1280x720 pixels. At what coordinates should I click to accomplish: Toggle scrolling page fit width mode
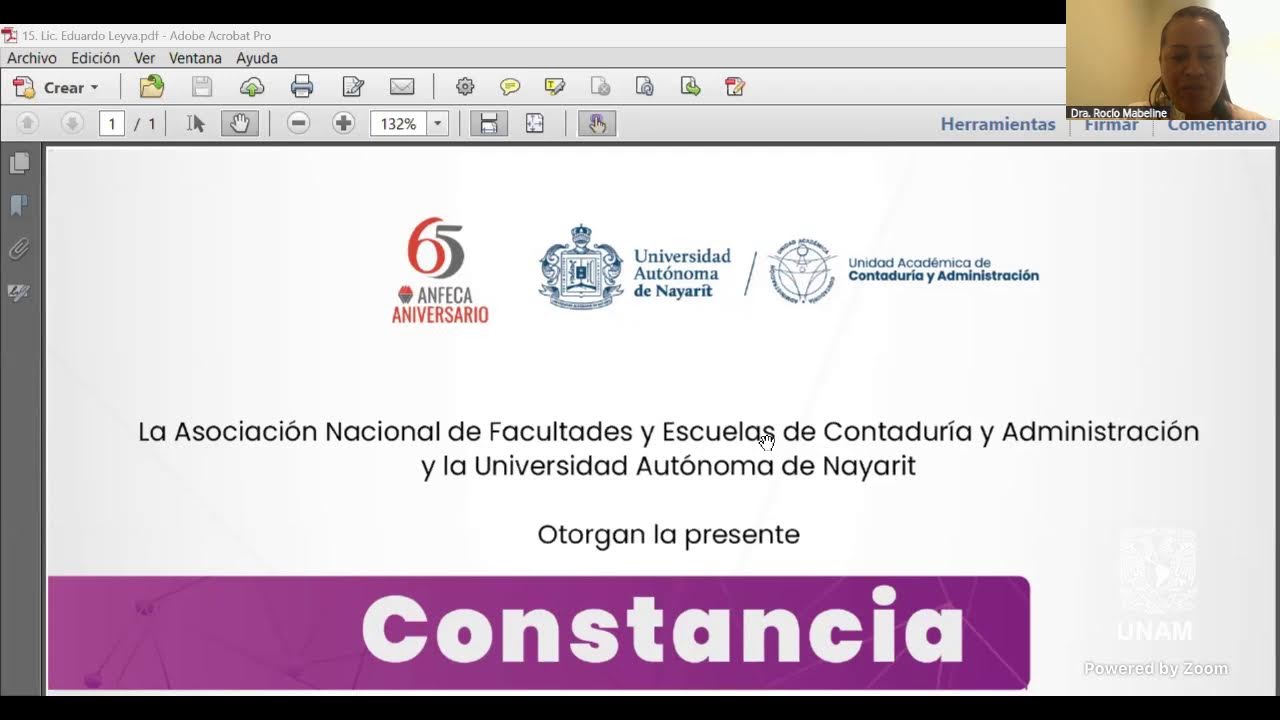pyautogui.click(x=489, y=123)
